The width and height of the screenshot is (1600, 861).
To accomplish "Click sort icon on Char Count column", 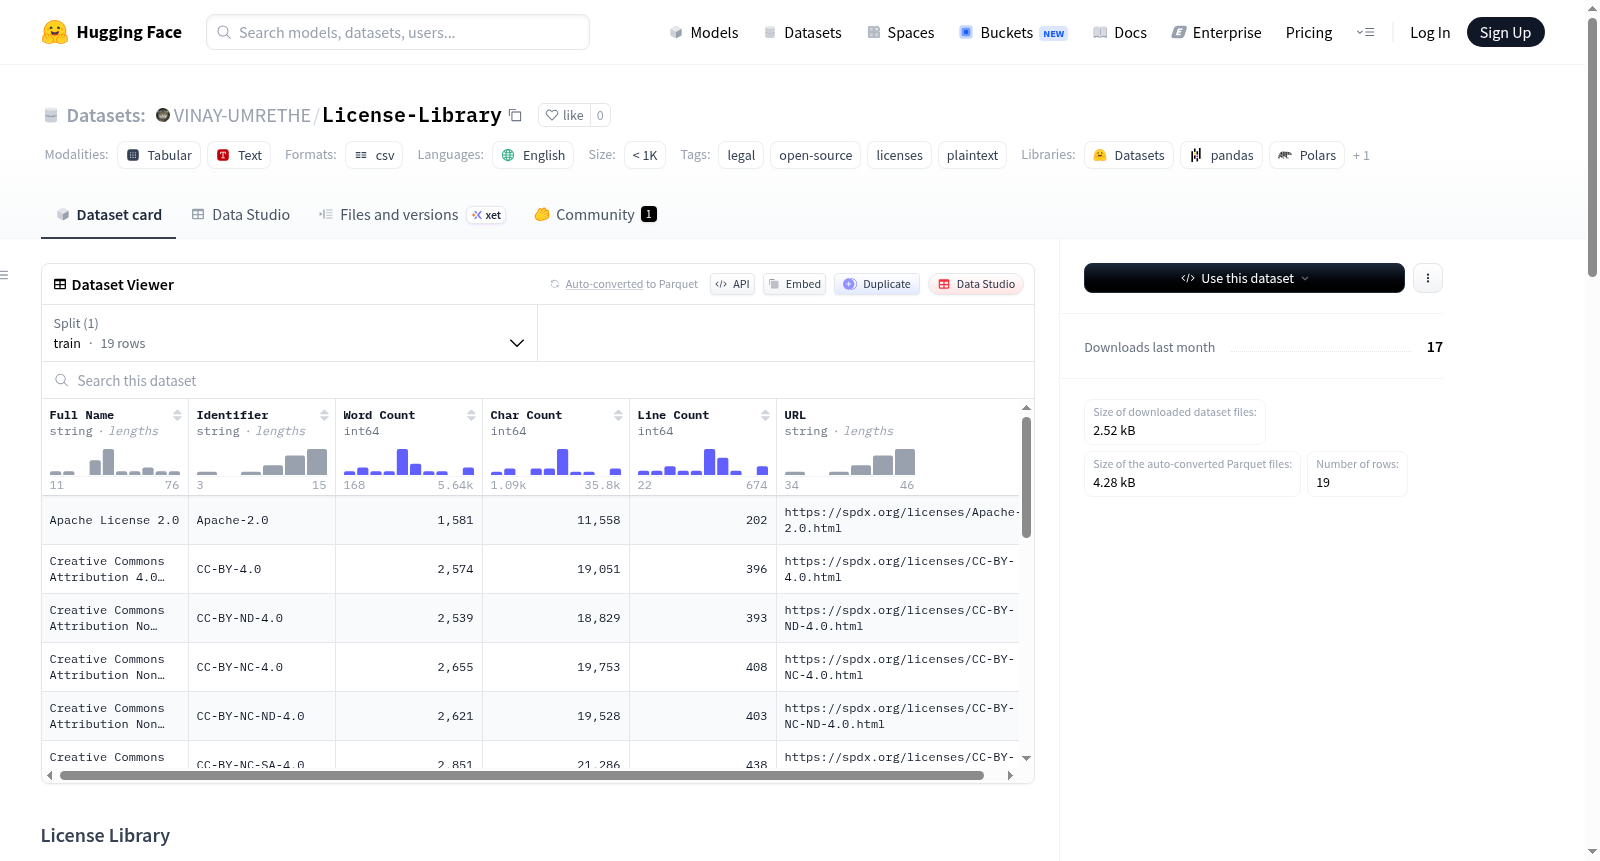I will 618,415.
